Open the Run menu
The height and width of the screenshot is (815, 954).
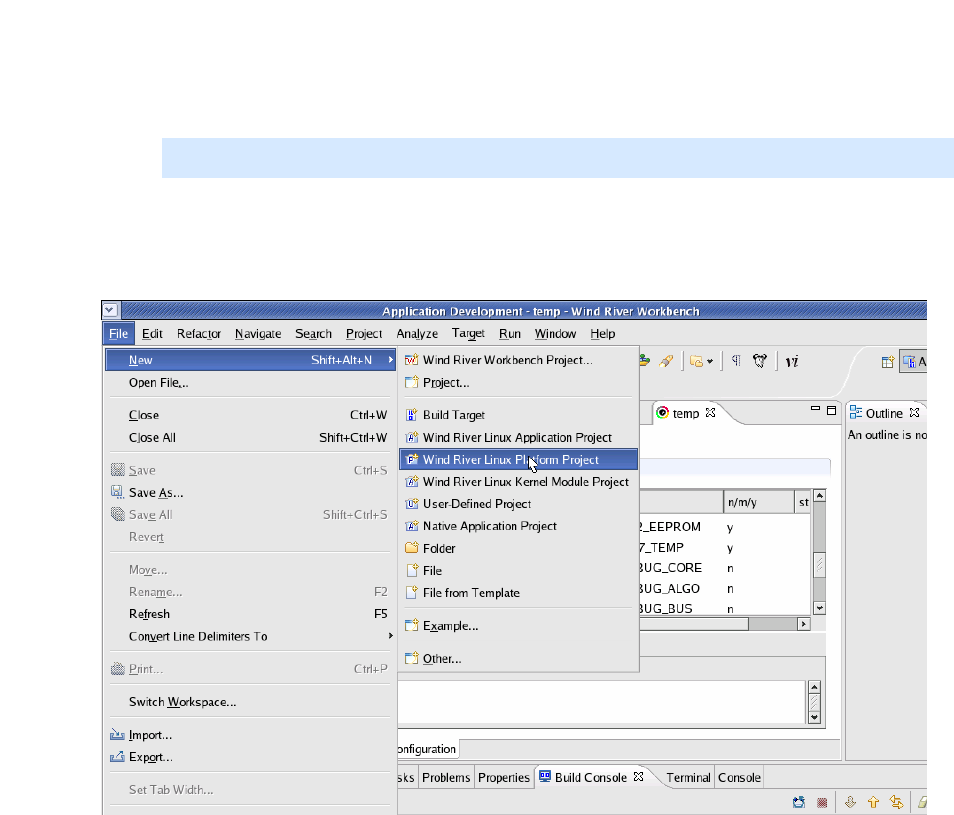click(x=510, y=334)
